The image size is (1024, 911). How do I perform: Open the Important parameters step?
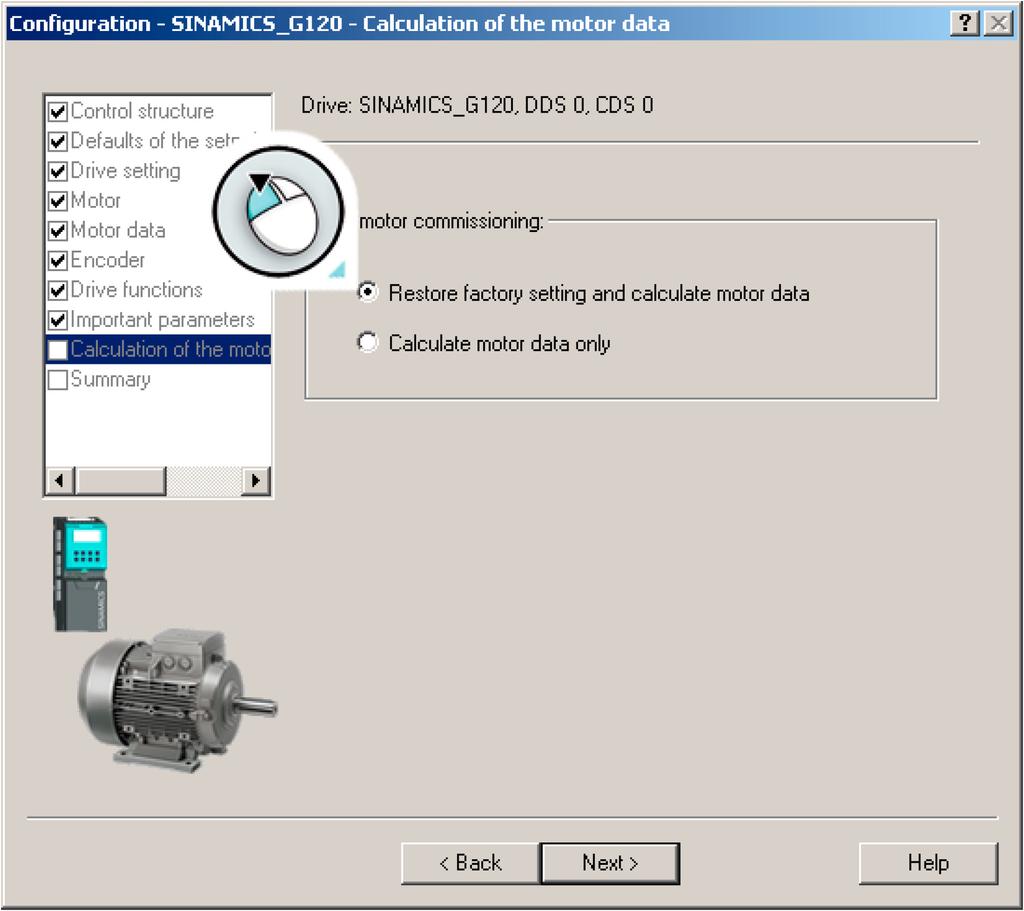tap(163, 320)
